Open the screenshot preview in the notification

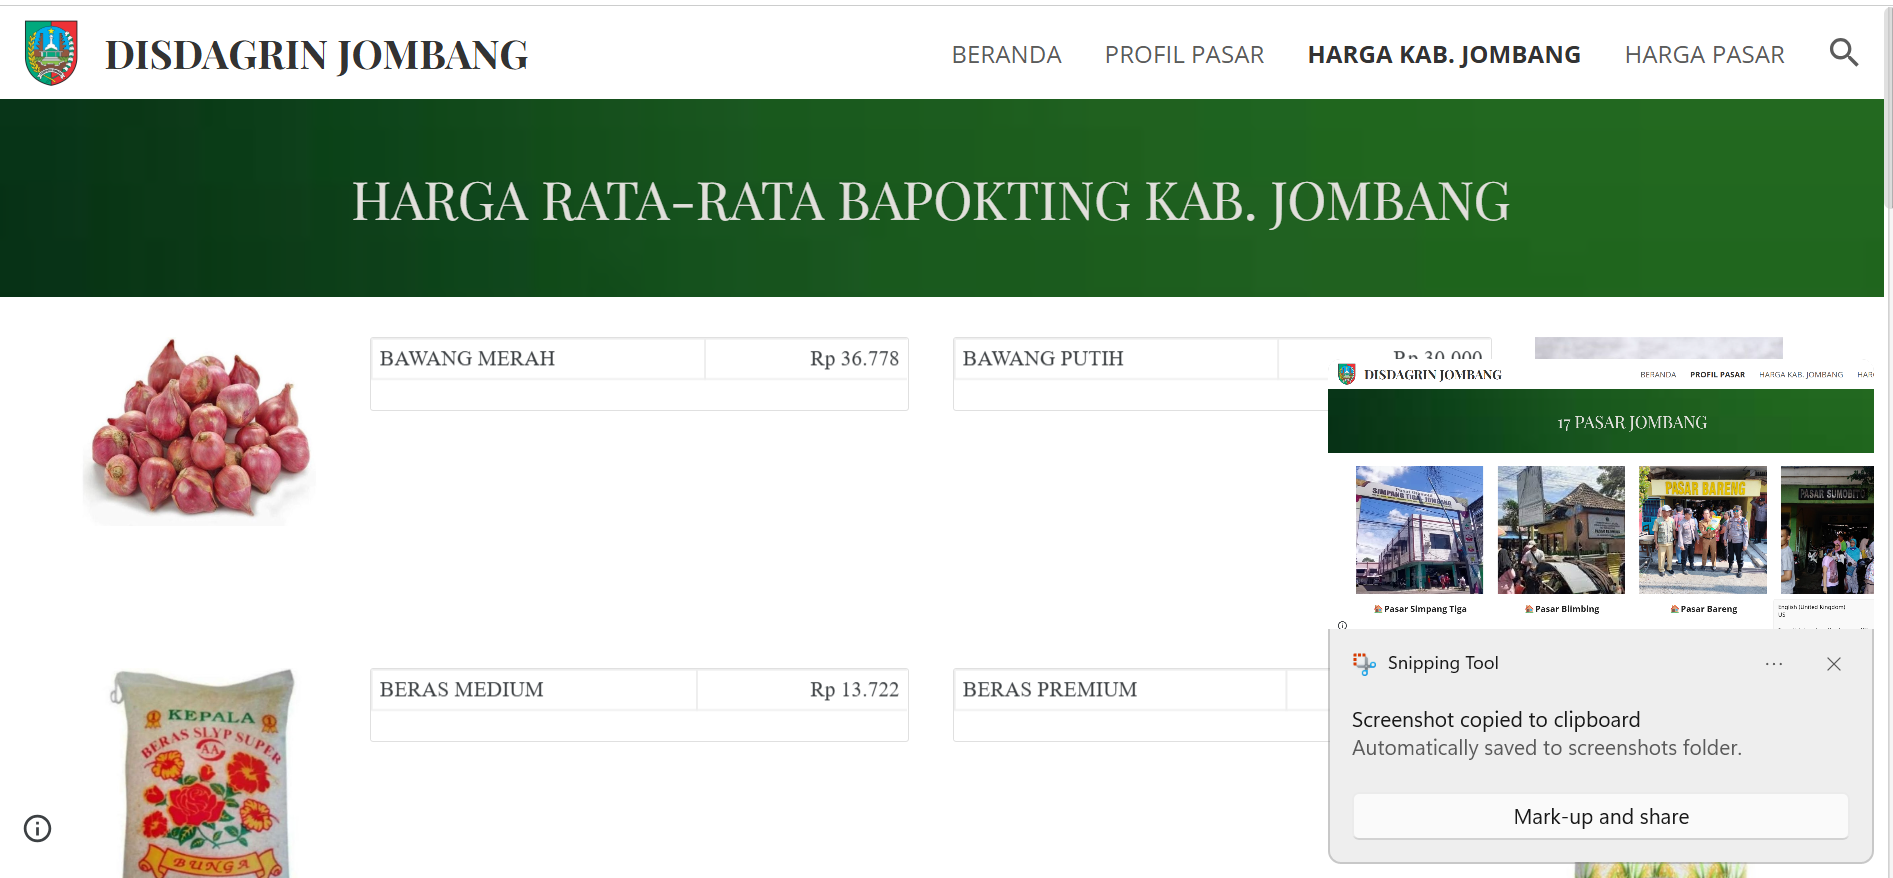[1600, 495]
